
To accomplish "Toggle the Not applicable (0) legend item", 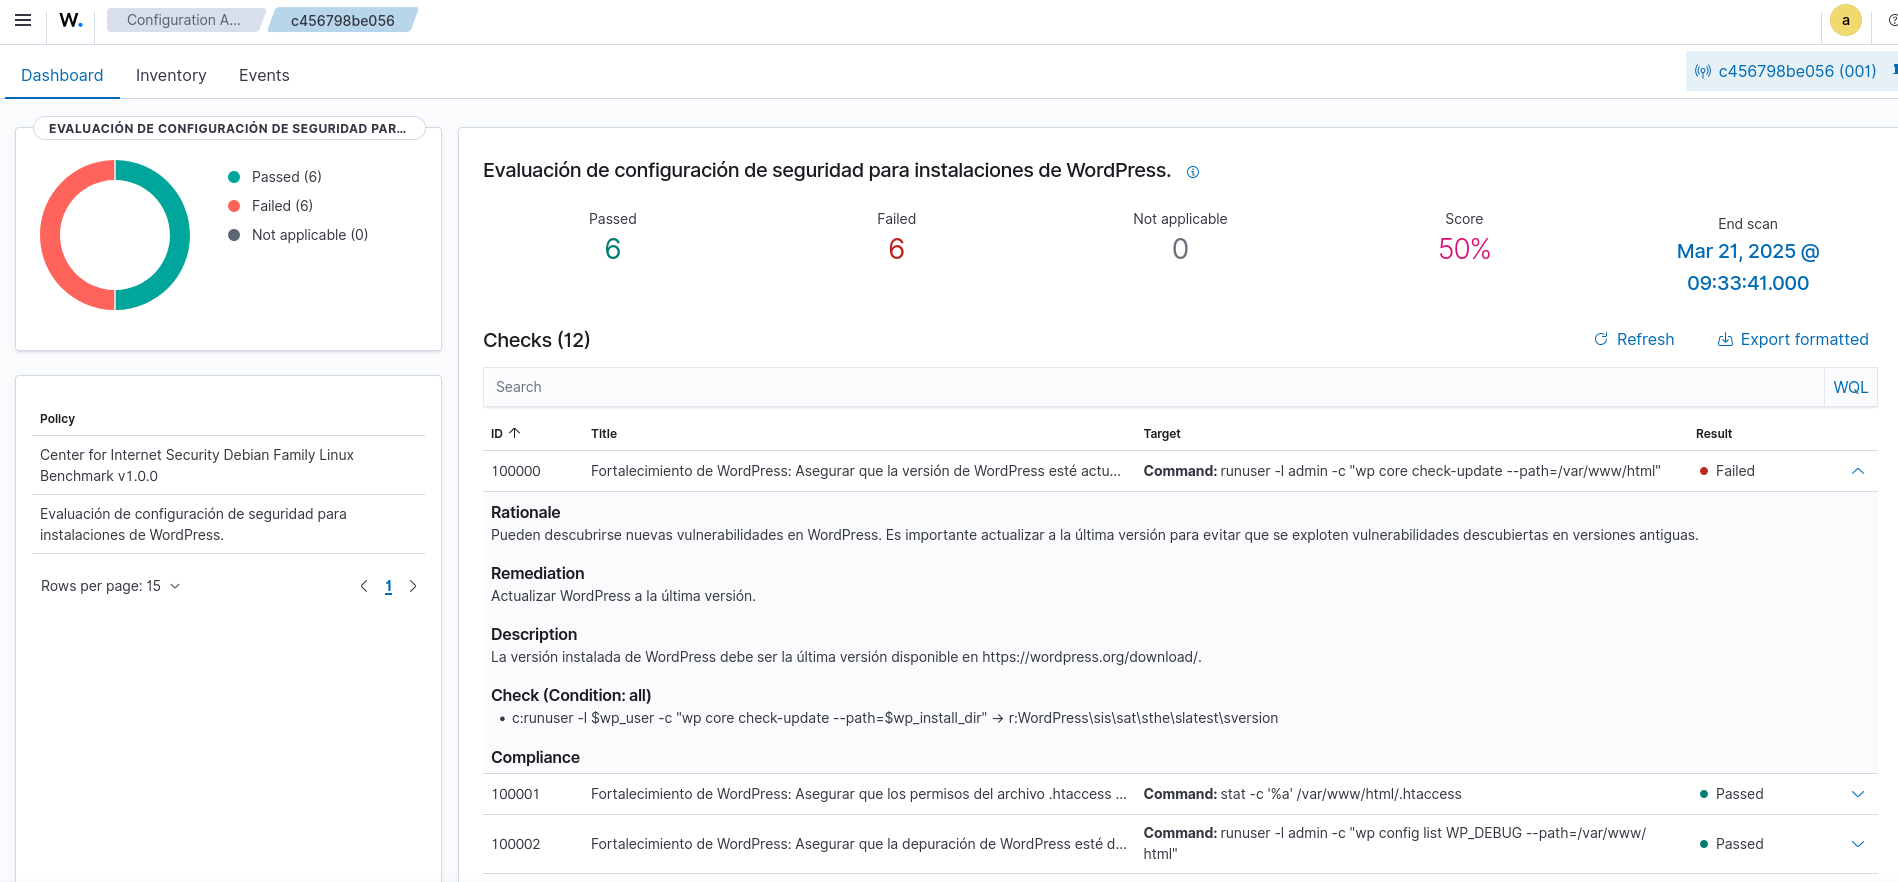I will tap(298, 235).
